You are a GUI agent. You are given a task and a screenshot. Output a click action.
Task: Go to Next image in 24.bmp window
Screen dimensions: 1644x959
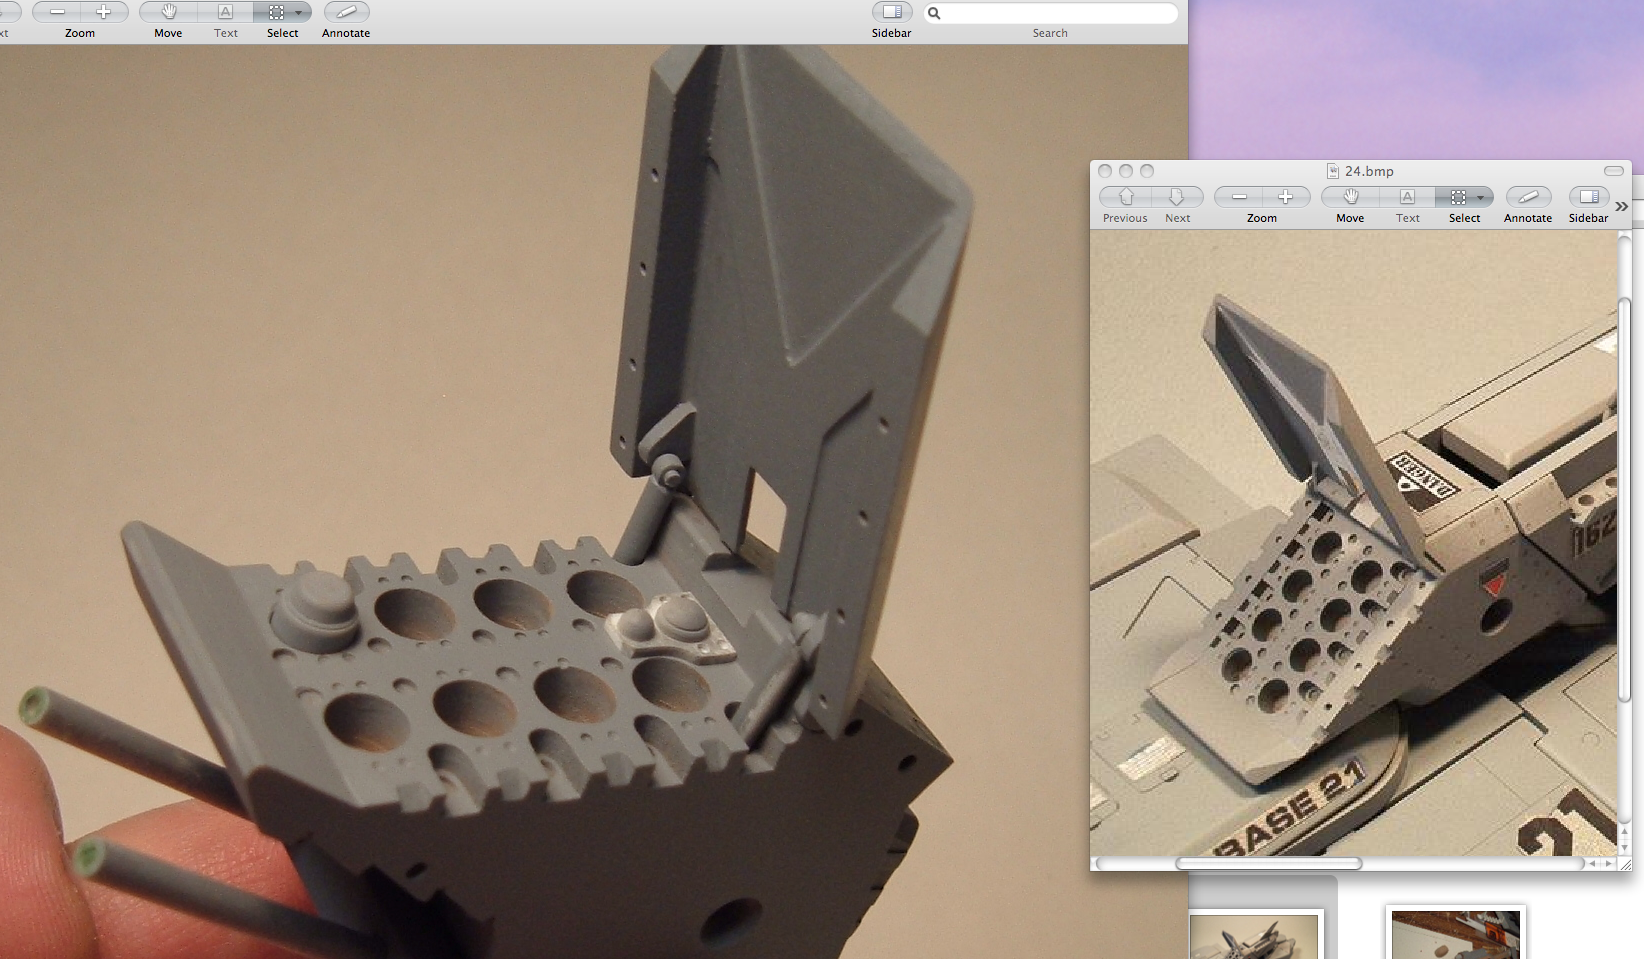(1177, 197)
